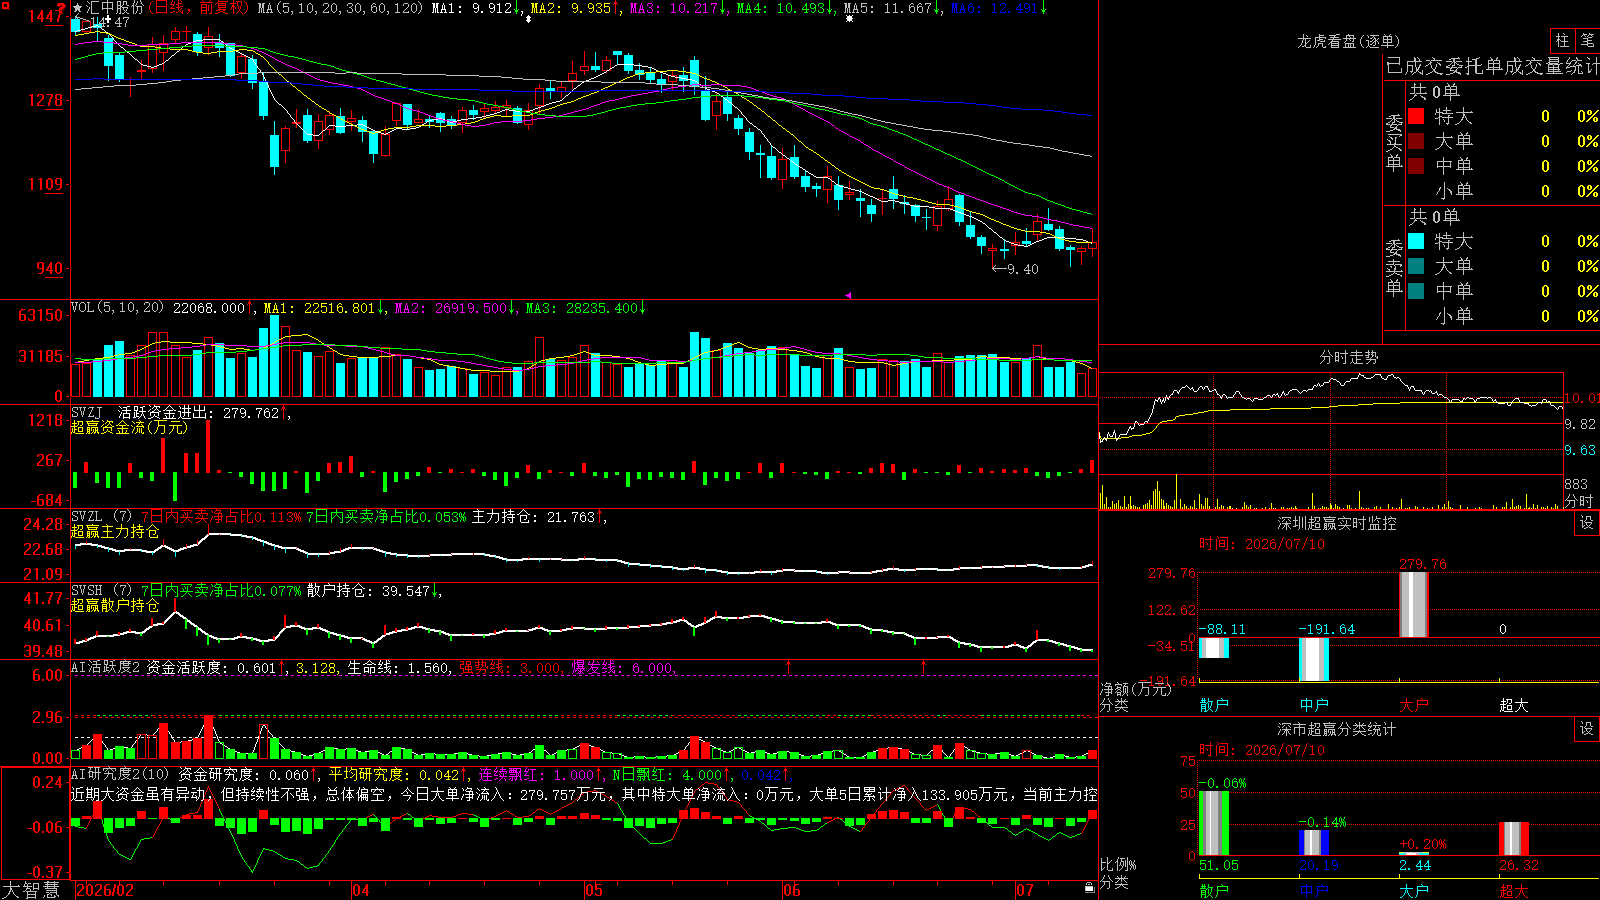Click the 超大 26.32 bar in 分类统计 chart

coord(1514,839)
